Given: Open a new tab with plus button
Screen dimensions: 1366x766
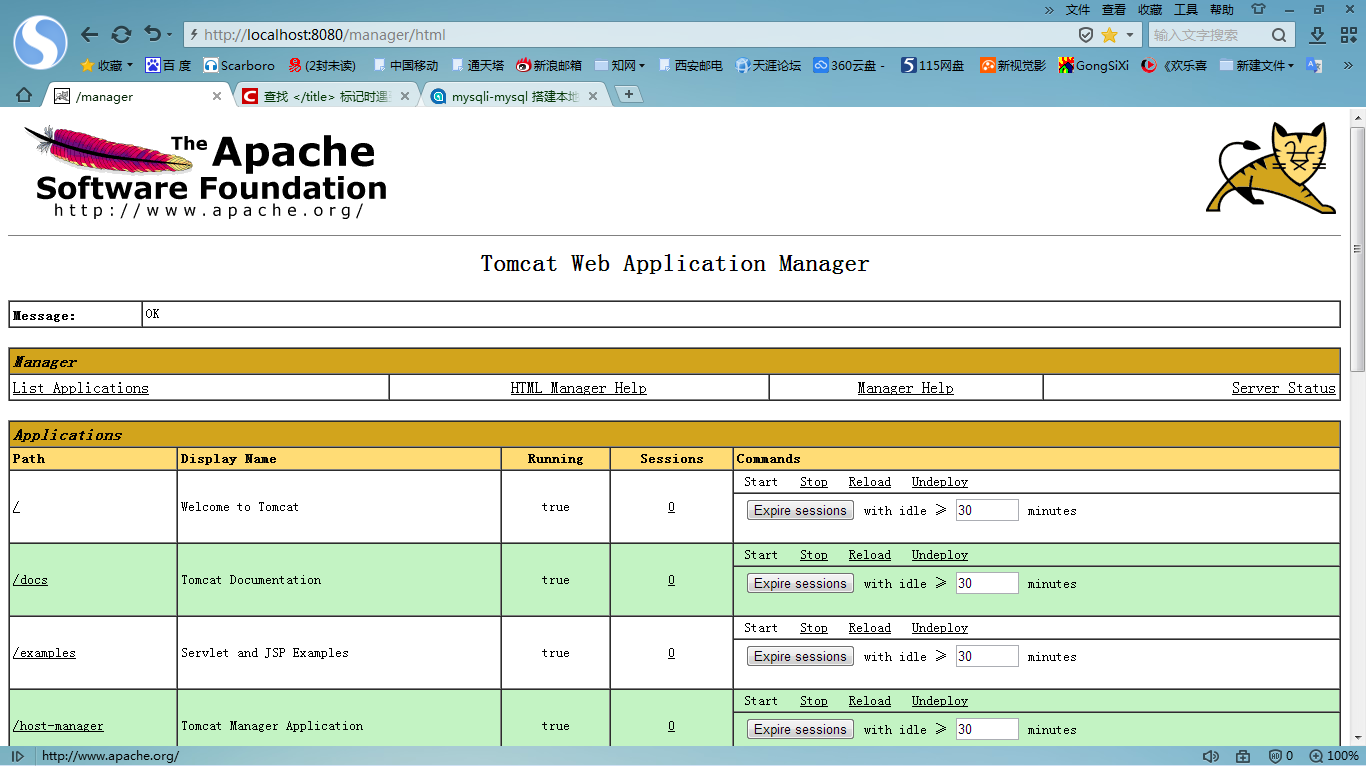Looking at the screenshot, I should tap(628, 94).
